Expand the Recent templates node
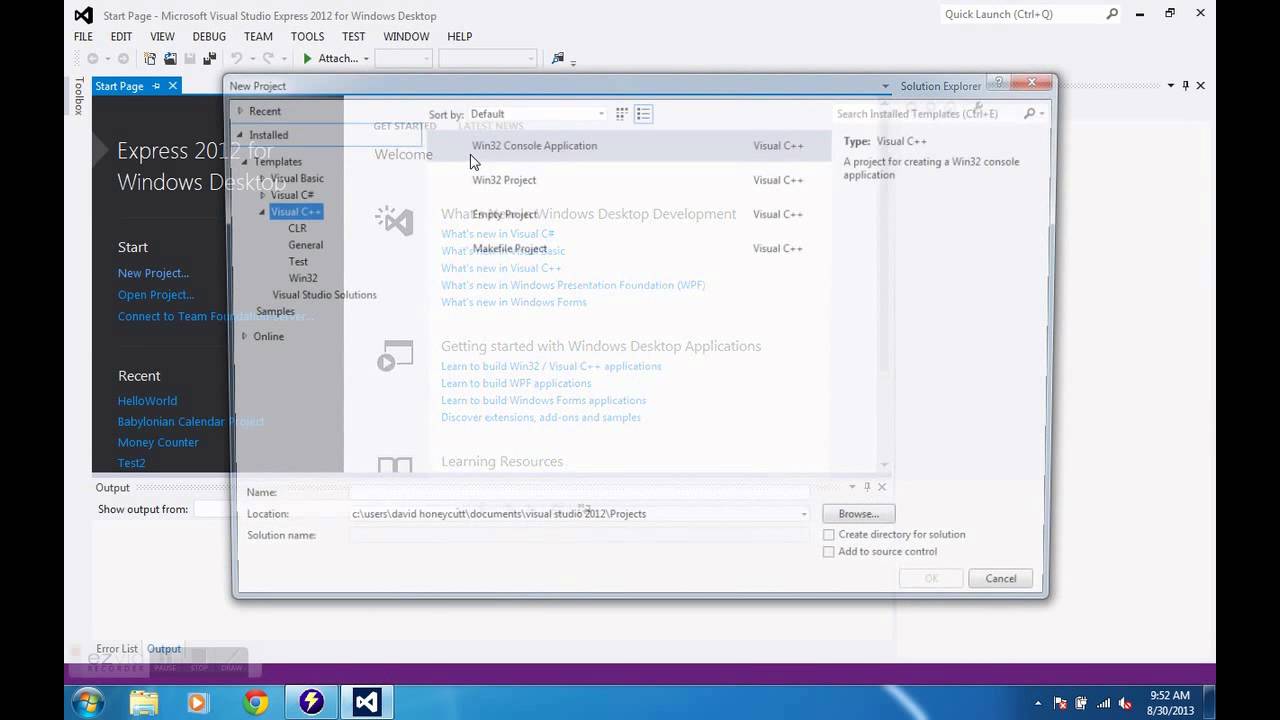The width and height of the screenshot is (1280, 720). (x=240, y=111)
